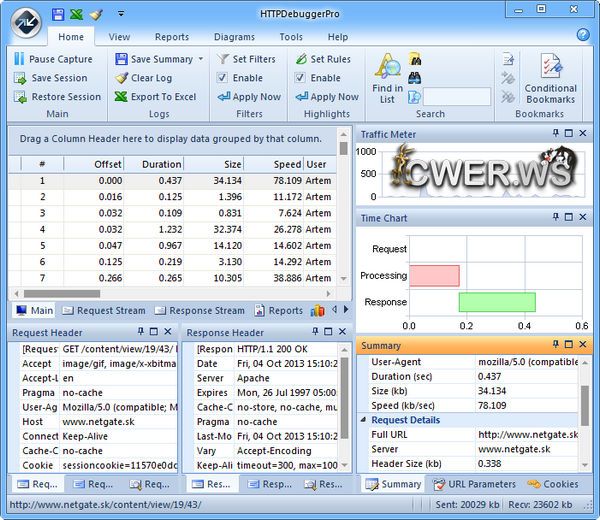
Task: Open the Diagrams ribbon tab
Action: point(234,37)
